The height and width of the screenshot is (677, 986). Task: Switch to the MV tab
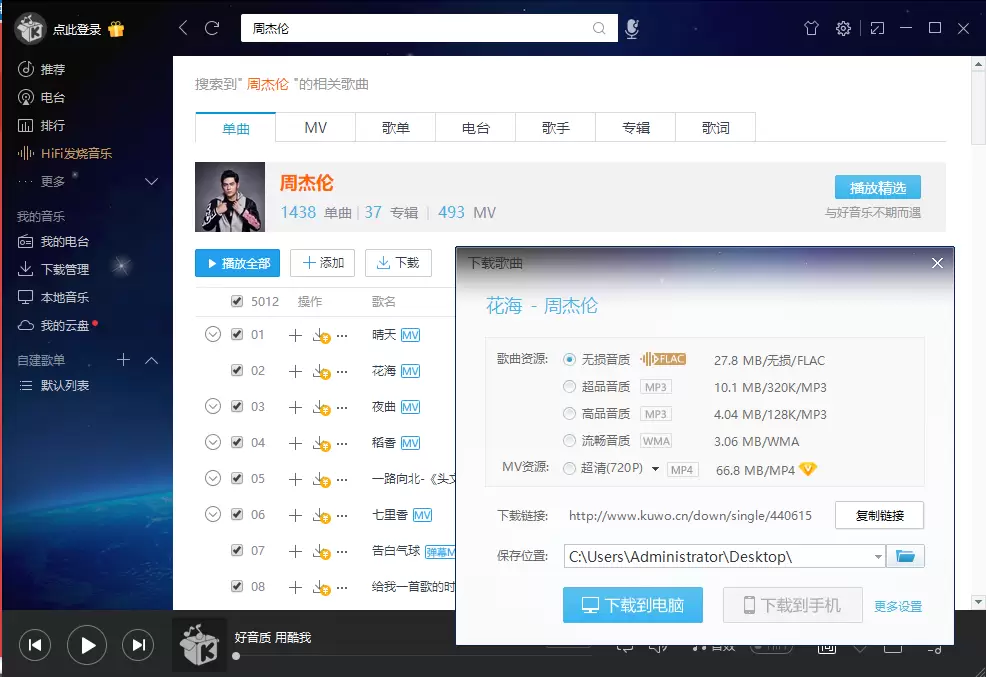[x=316, y=128]
